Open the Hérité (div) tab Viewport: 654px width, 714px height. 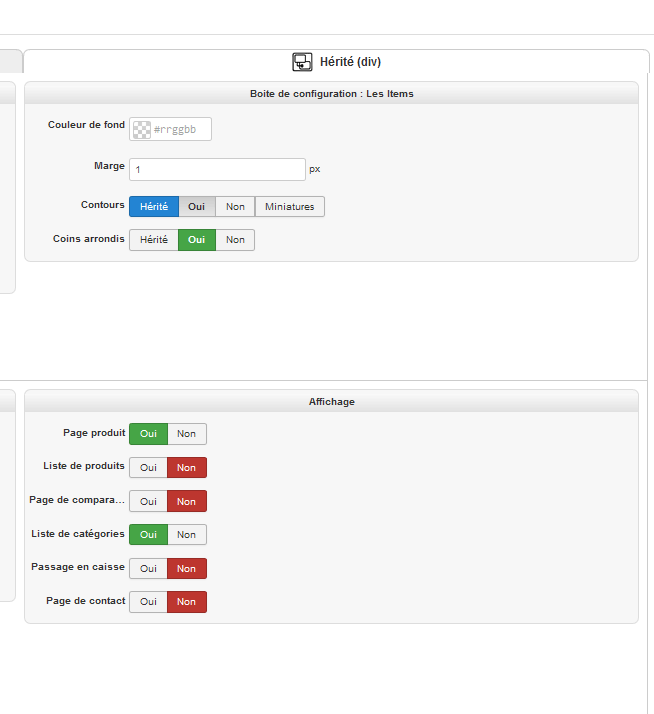point(336,61)
